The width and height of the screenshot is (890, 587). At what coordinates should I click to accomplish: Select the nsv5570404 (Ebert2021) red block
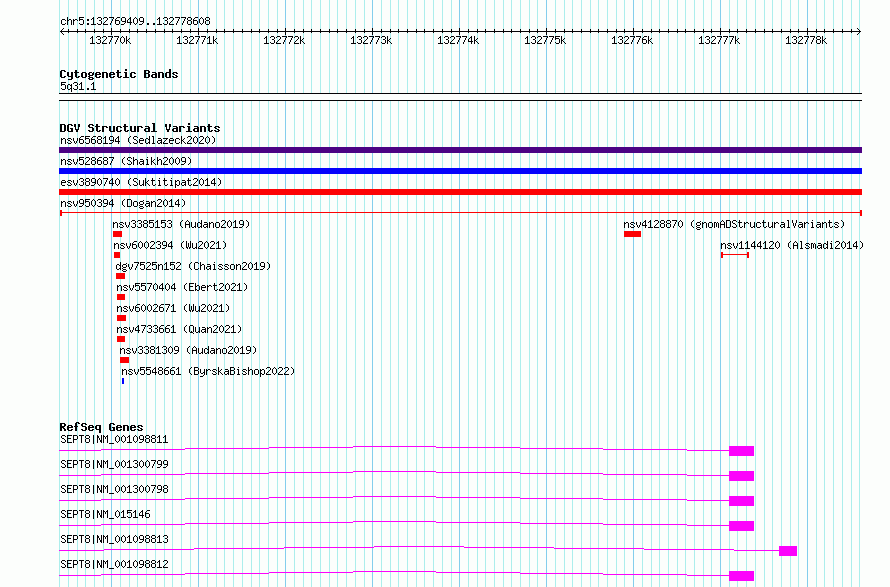point(121,297)
